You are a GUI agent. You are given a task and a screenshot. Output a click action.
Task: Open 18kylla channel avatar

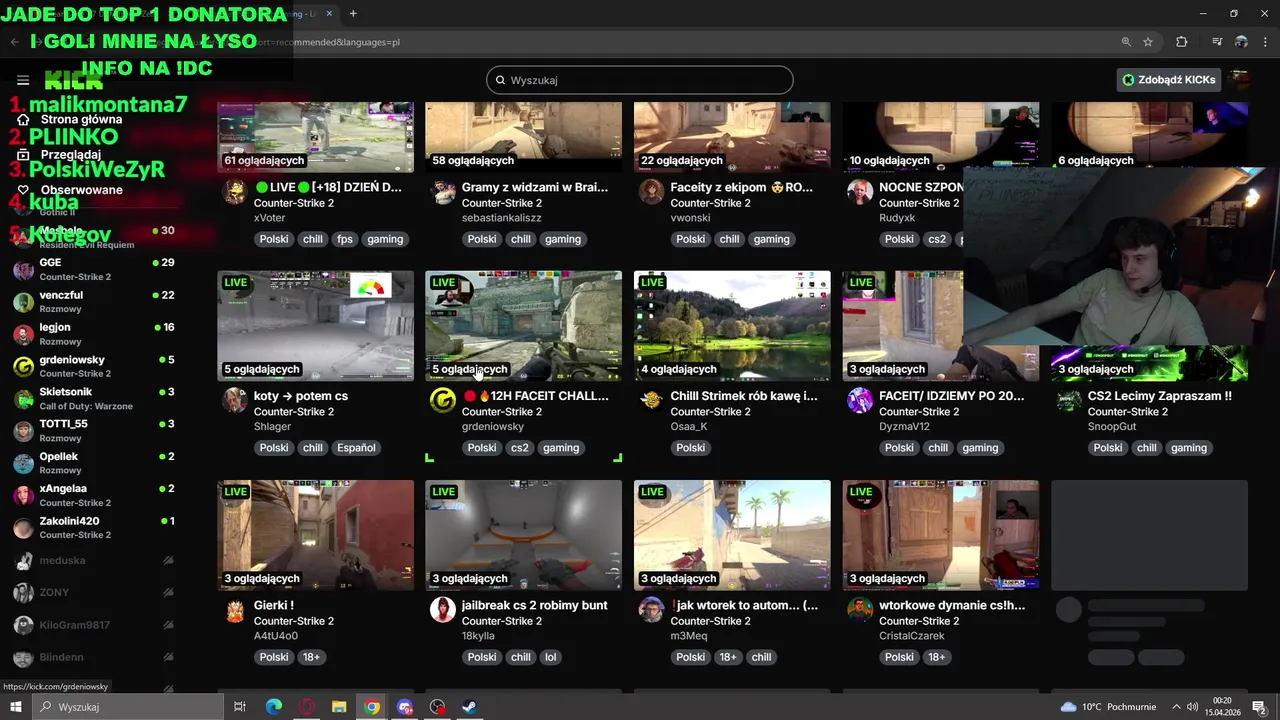pyautogui.click(x=443, y=610)
